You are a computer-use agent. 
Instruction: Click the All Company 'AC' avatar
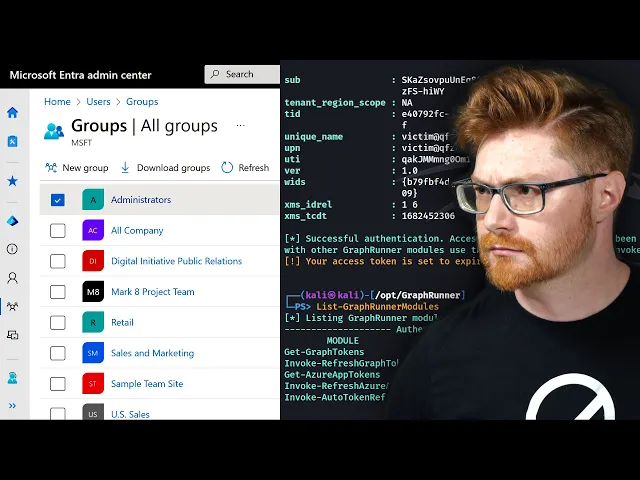(93, 230)
